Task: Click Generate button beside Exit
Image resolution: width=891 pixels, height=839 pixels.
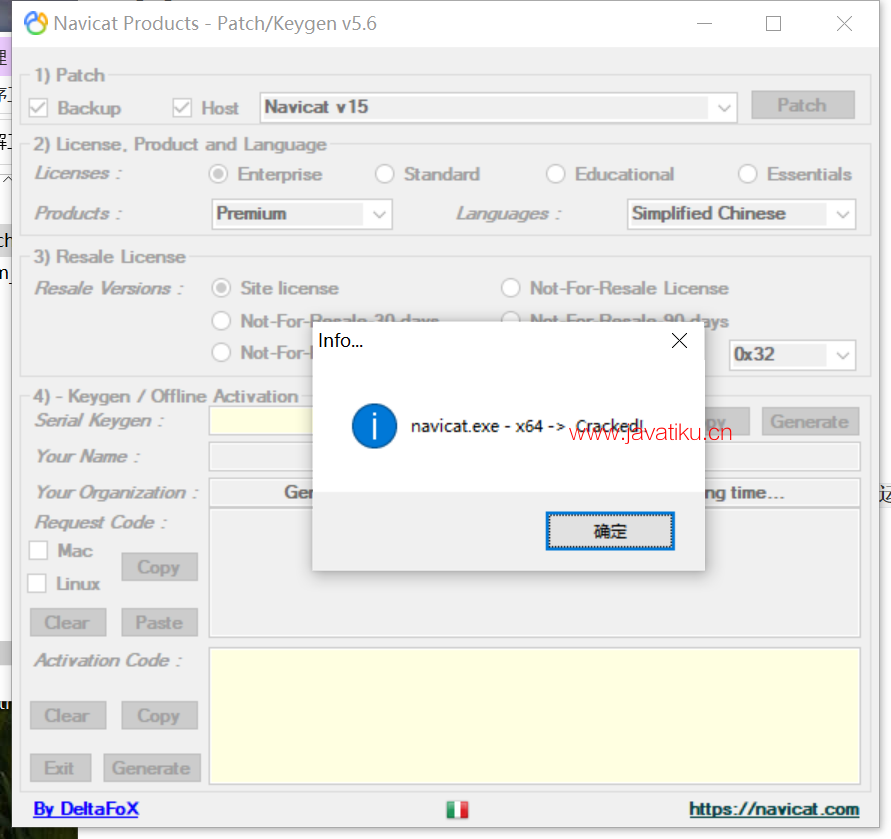Action: tap(152, 768)
